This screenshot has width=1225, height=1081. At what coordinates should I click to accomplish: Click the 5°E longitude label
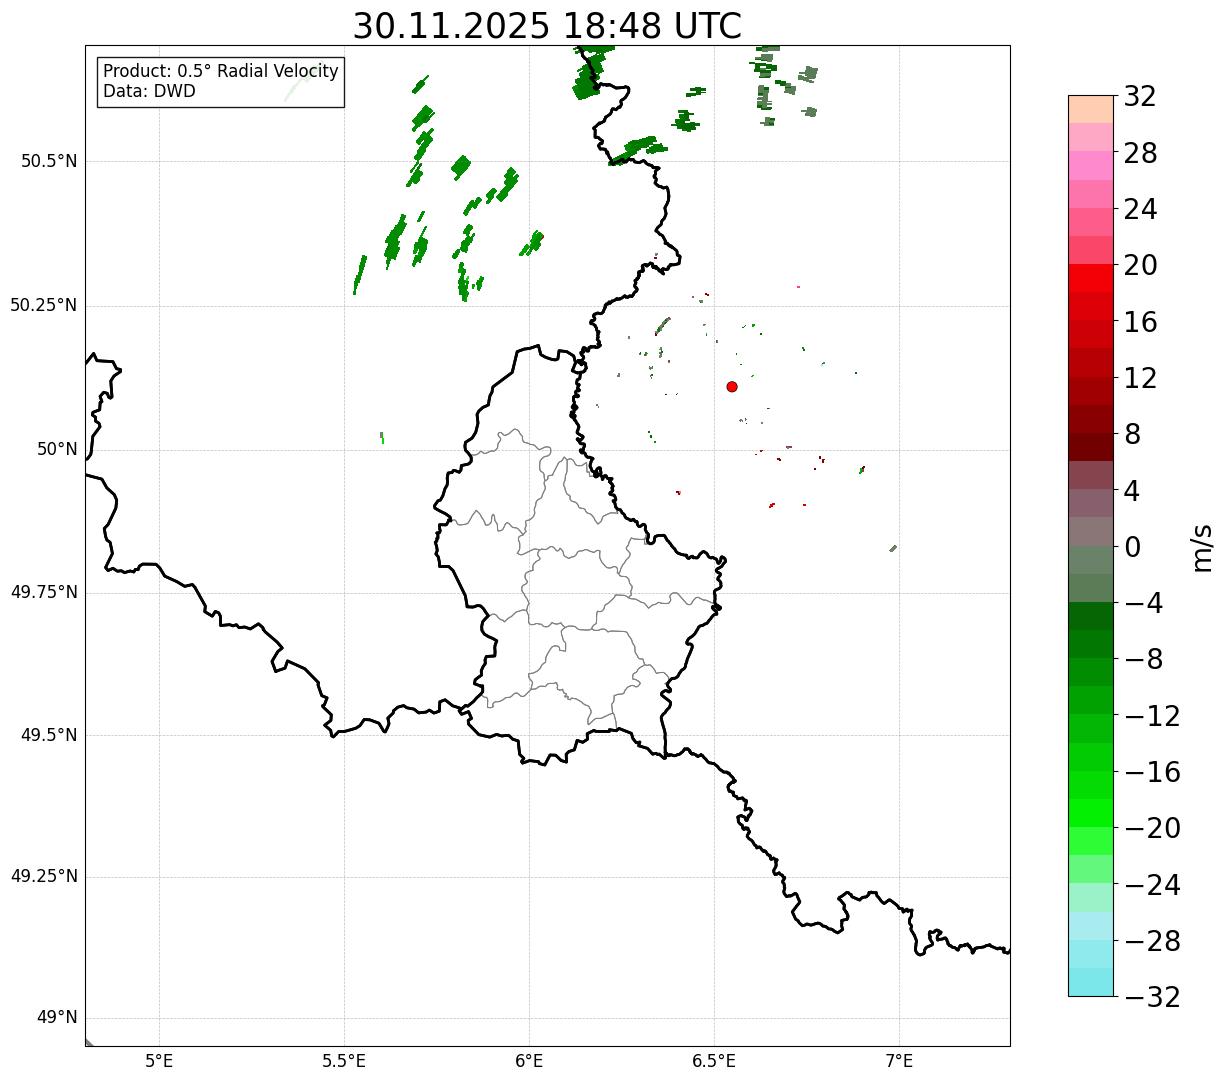tap(159, 1061)
